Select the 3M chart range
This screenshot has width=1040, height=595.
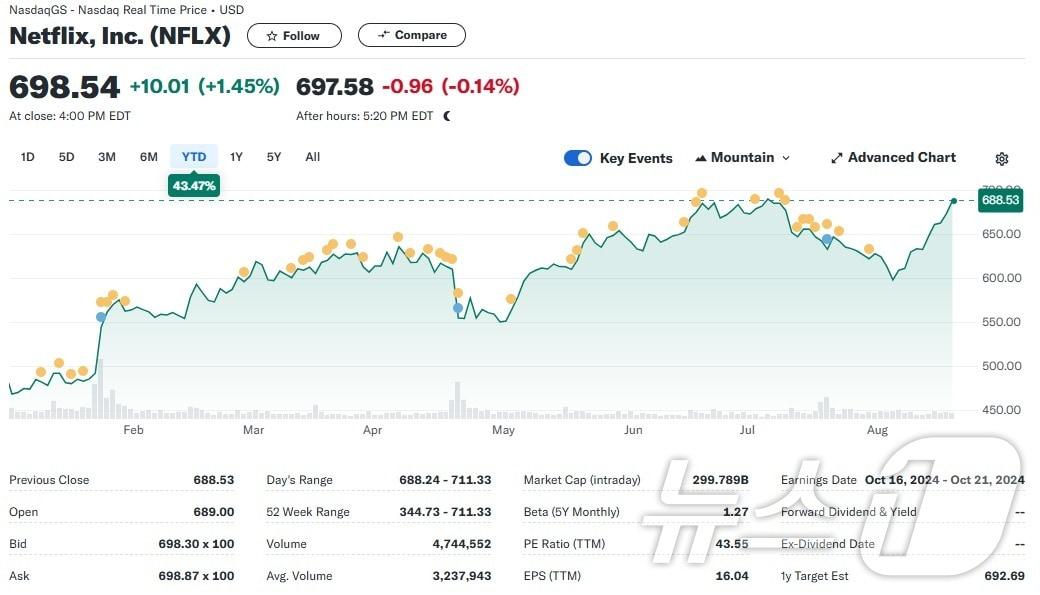coord(107,157)
